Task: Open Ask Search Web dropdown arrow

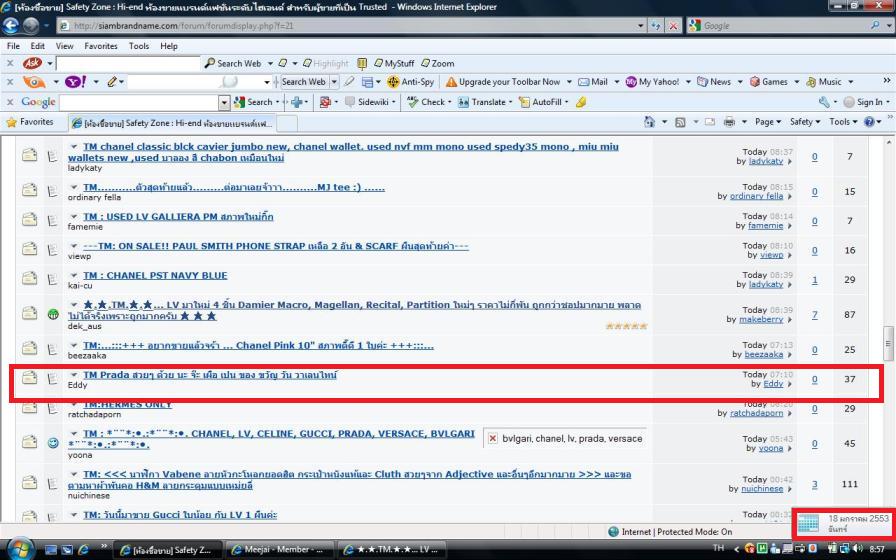Action: coord(270,63)
